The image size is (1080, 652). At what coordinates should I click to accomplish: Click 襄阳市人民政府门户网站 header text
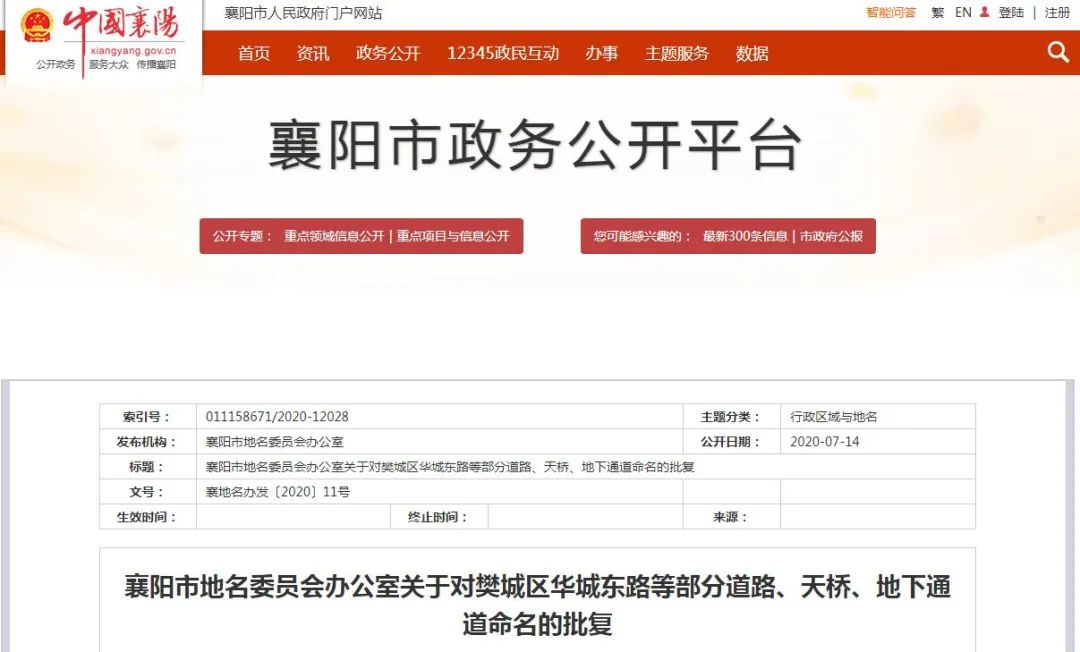pos(303,13)
